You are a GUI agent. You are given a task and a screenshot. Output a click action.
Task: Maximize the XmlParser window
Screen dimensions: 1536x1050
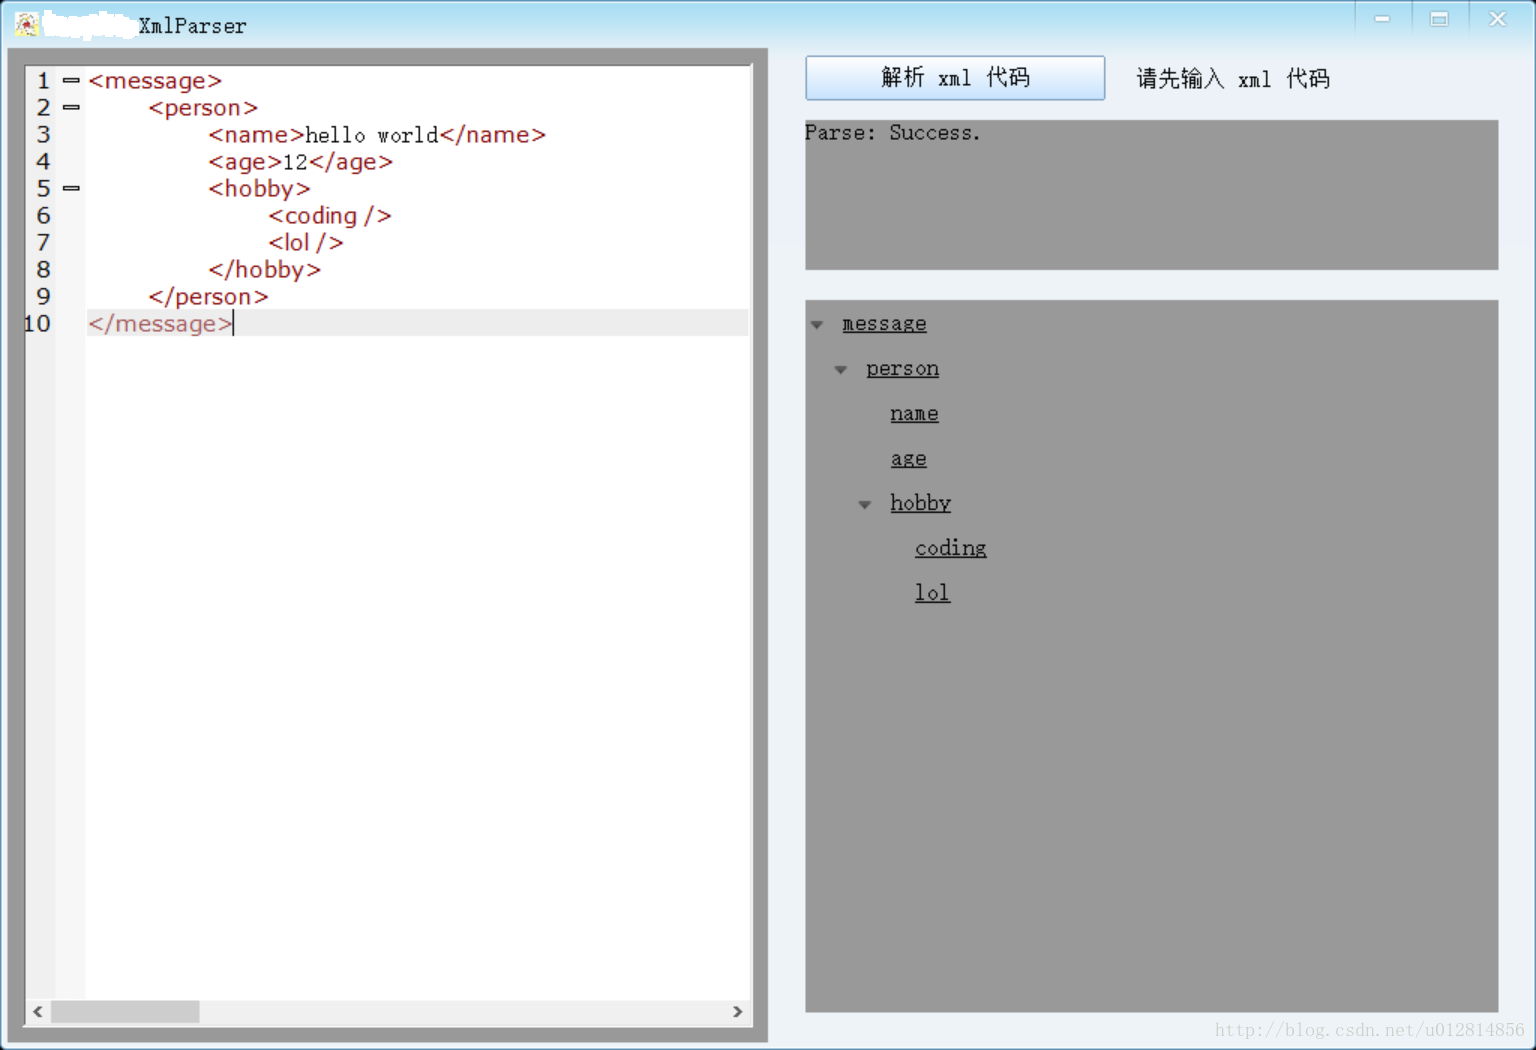pos(1439,18)
